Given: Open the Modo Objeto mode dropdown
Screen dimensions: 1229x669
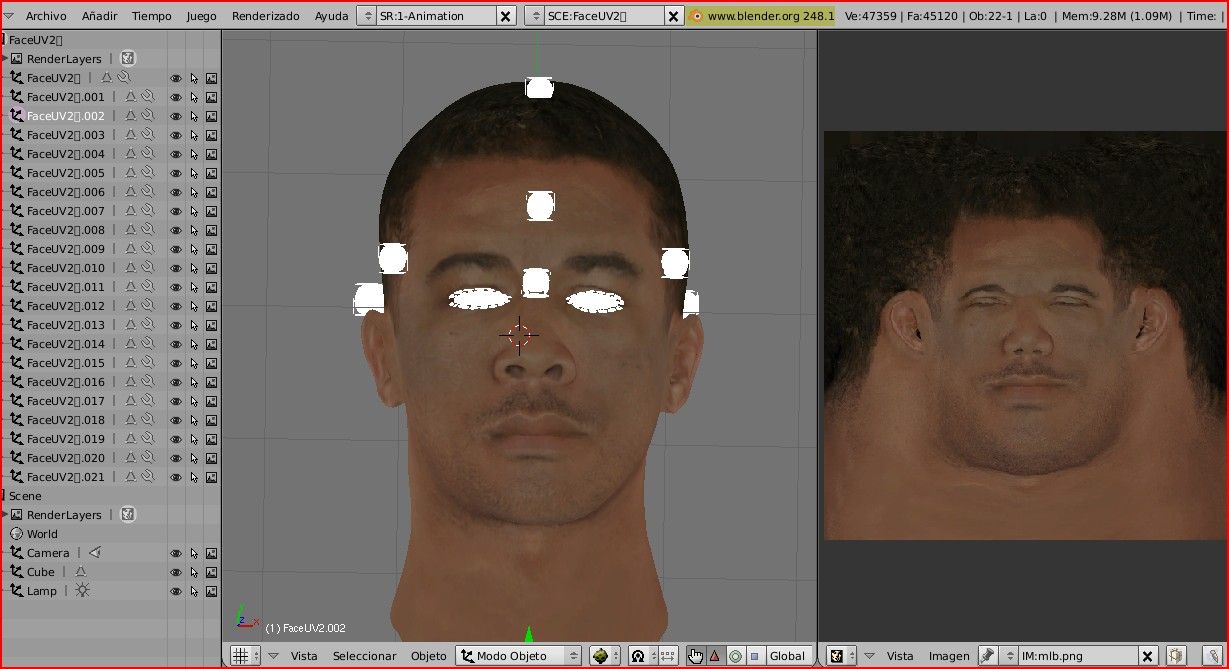Looking at the screenshot, I should [518, 656].
